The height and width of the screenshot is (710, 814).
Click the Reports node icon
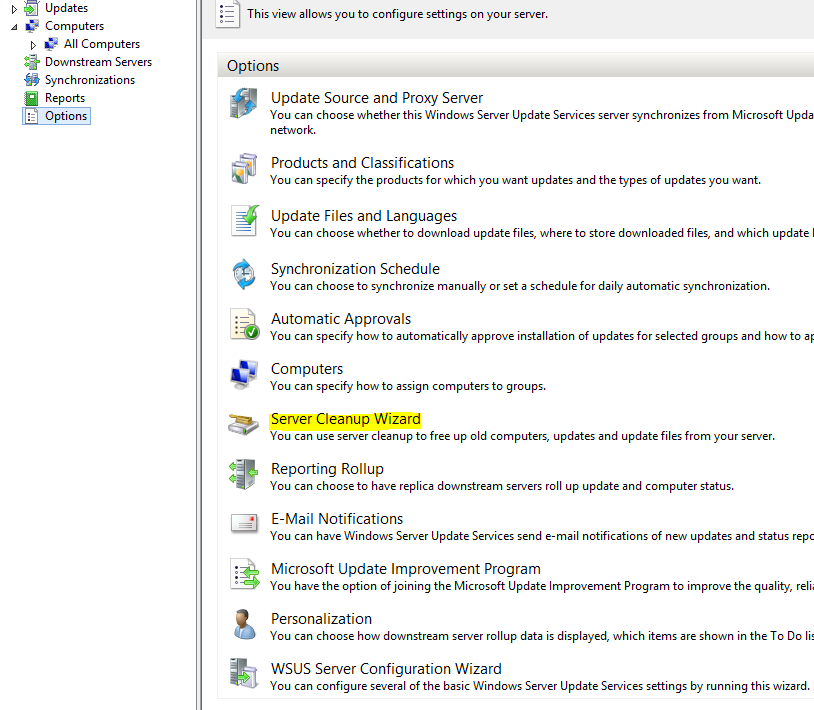[x=32, y=98]
